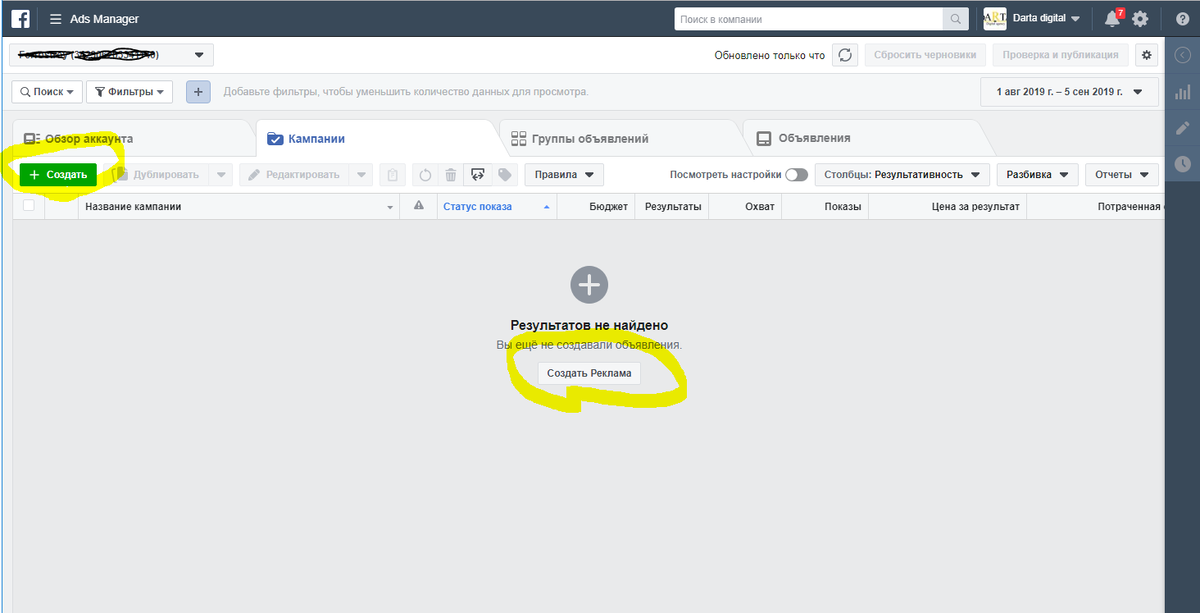1200x613 pixels.
Task: Click the refresh data icon
Action: (845, 55)
